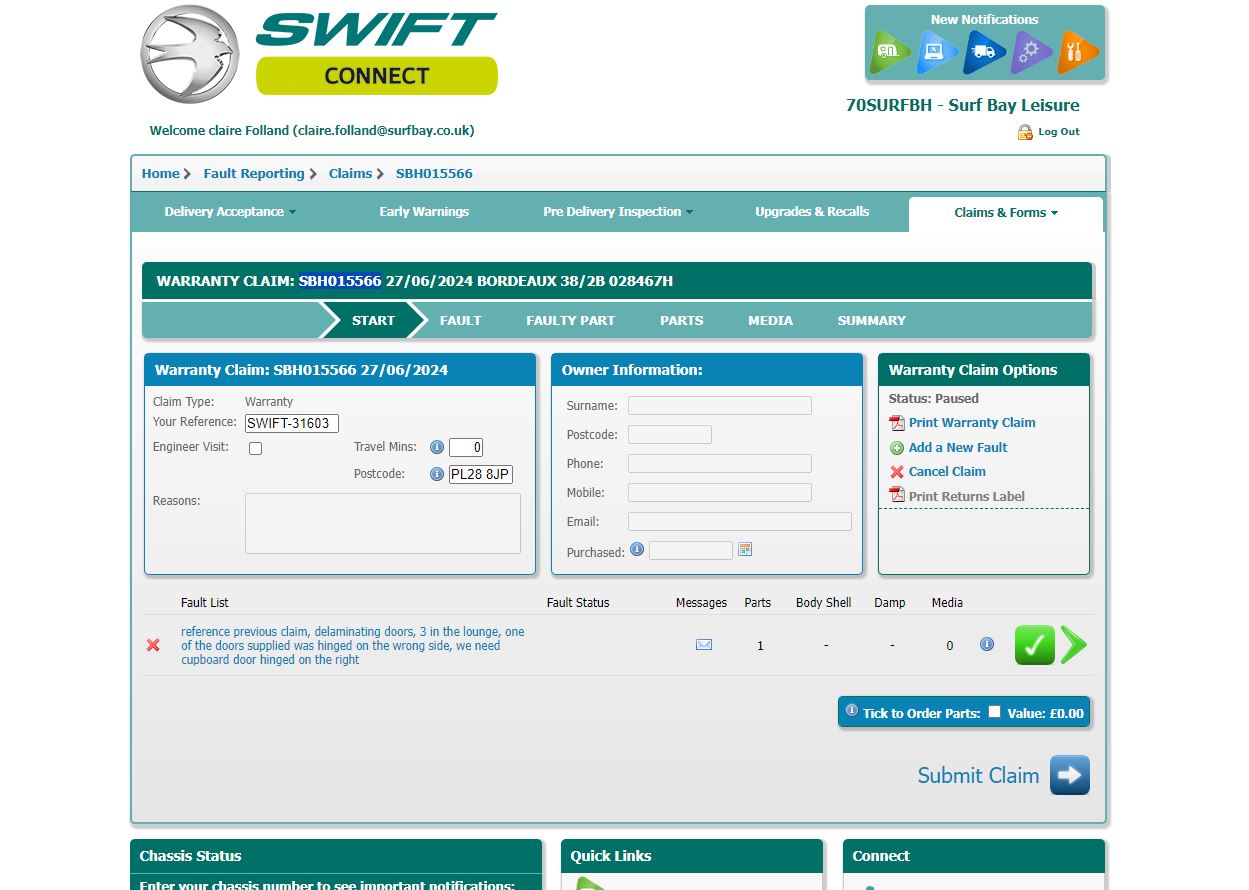Click the owner Mobile field
Screen dimensions: 1249x890
(x=720, y=493)
